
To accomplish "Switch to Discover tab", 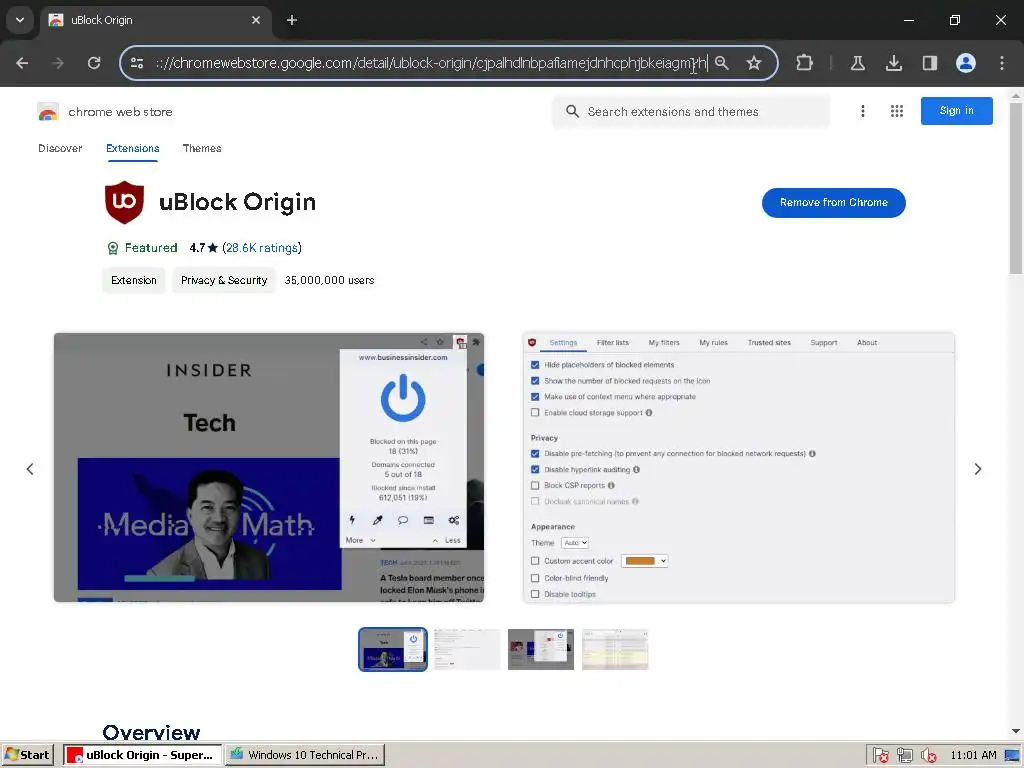I will (x=60, y=149).
